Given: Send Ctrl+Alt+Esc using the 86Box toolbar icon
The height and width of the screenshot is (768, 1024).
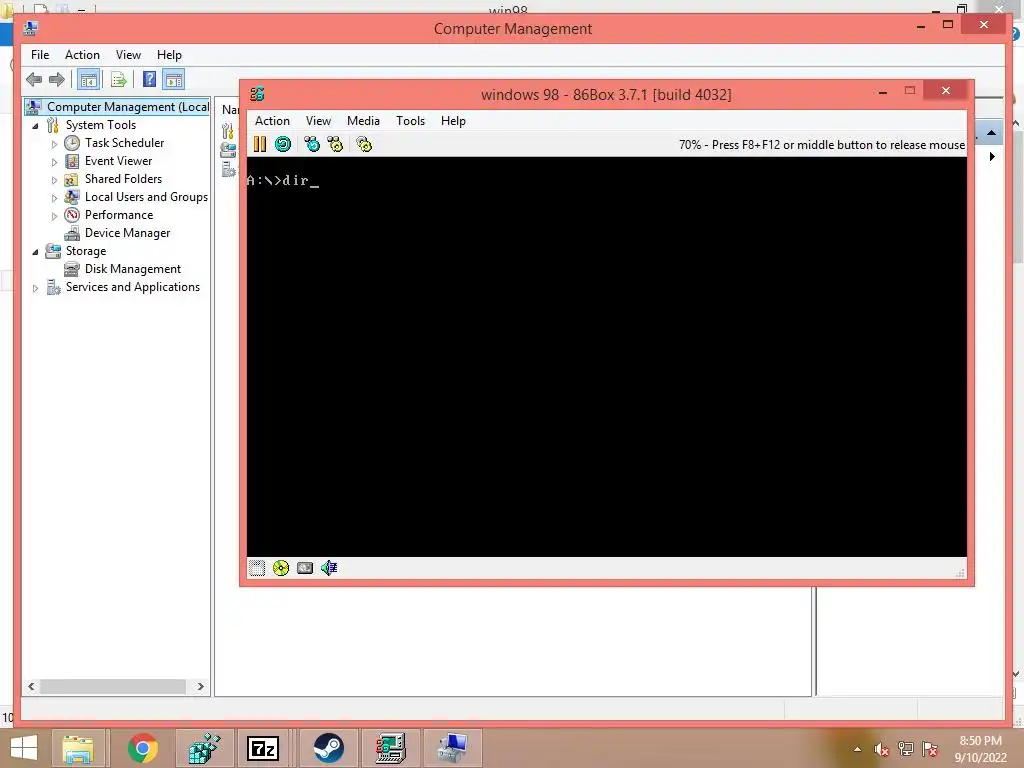Looking at the screenshot, I should coord(335,144).
